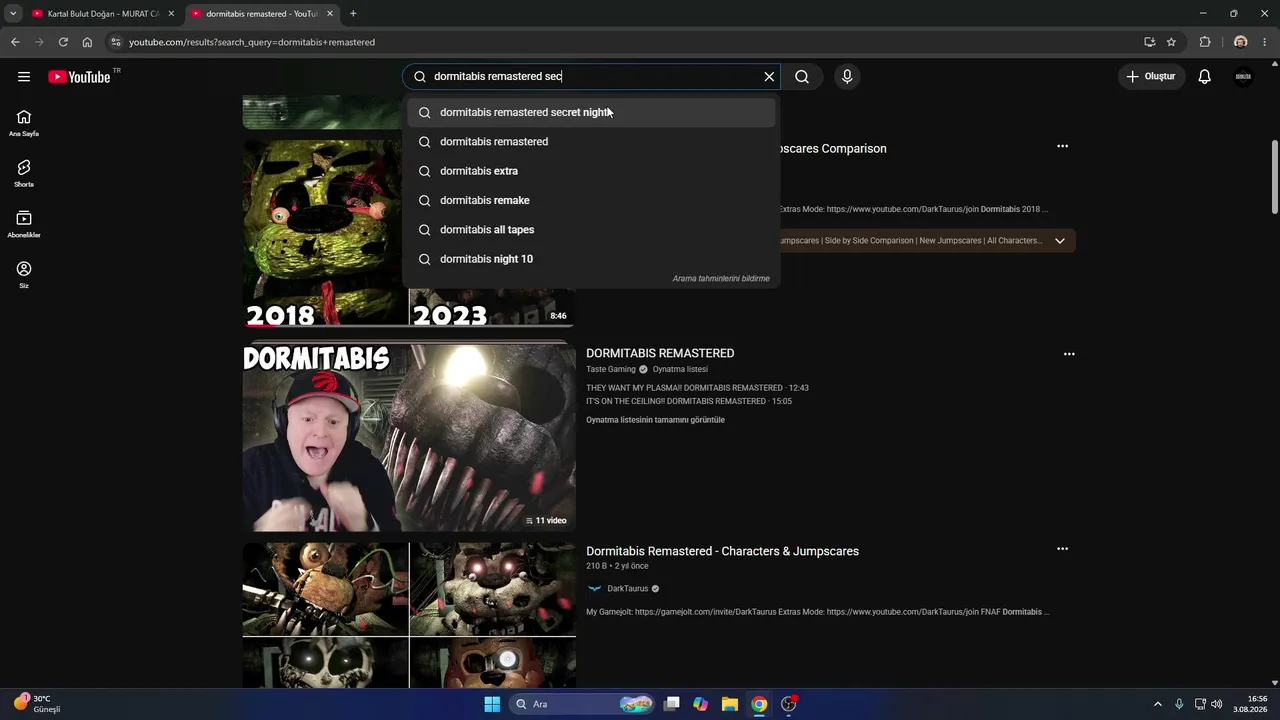
Task: Submit search with the magnifier button
Action: tap(802, 77)
